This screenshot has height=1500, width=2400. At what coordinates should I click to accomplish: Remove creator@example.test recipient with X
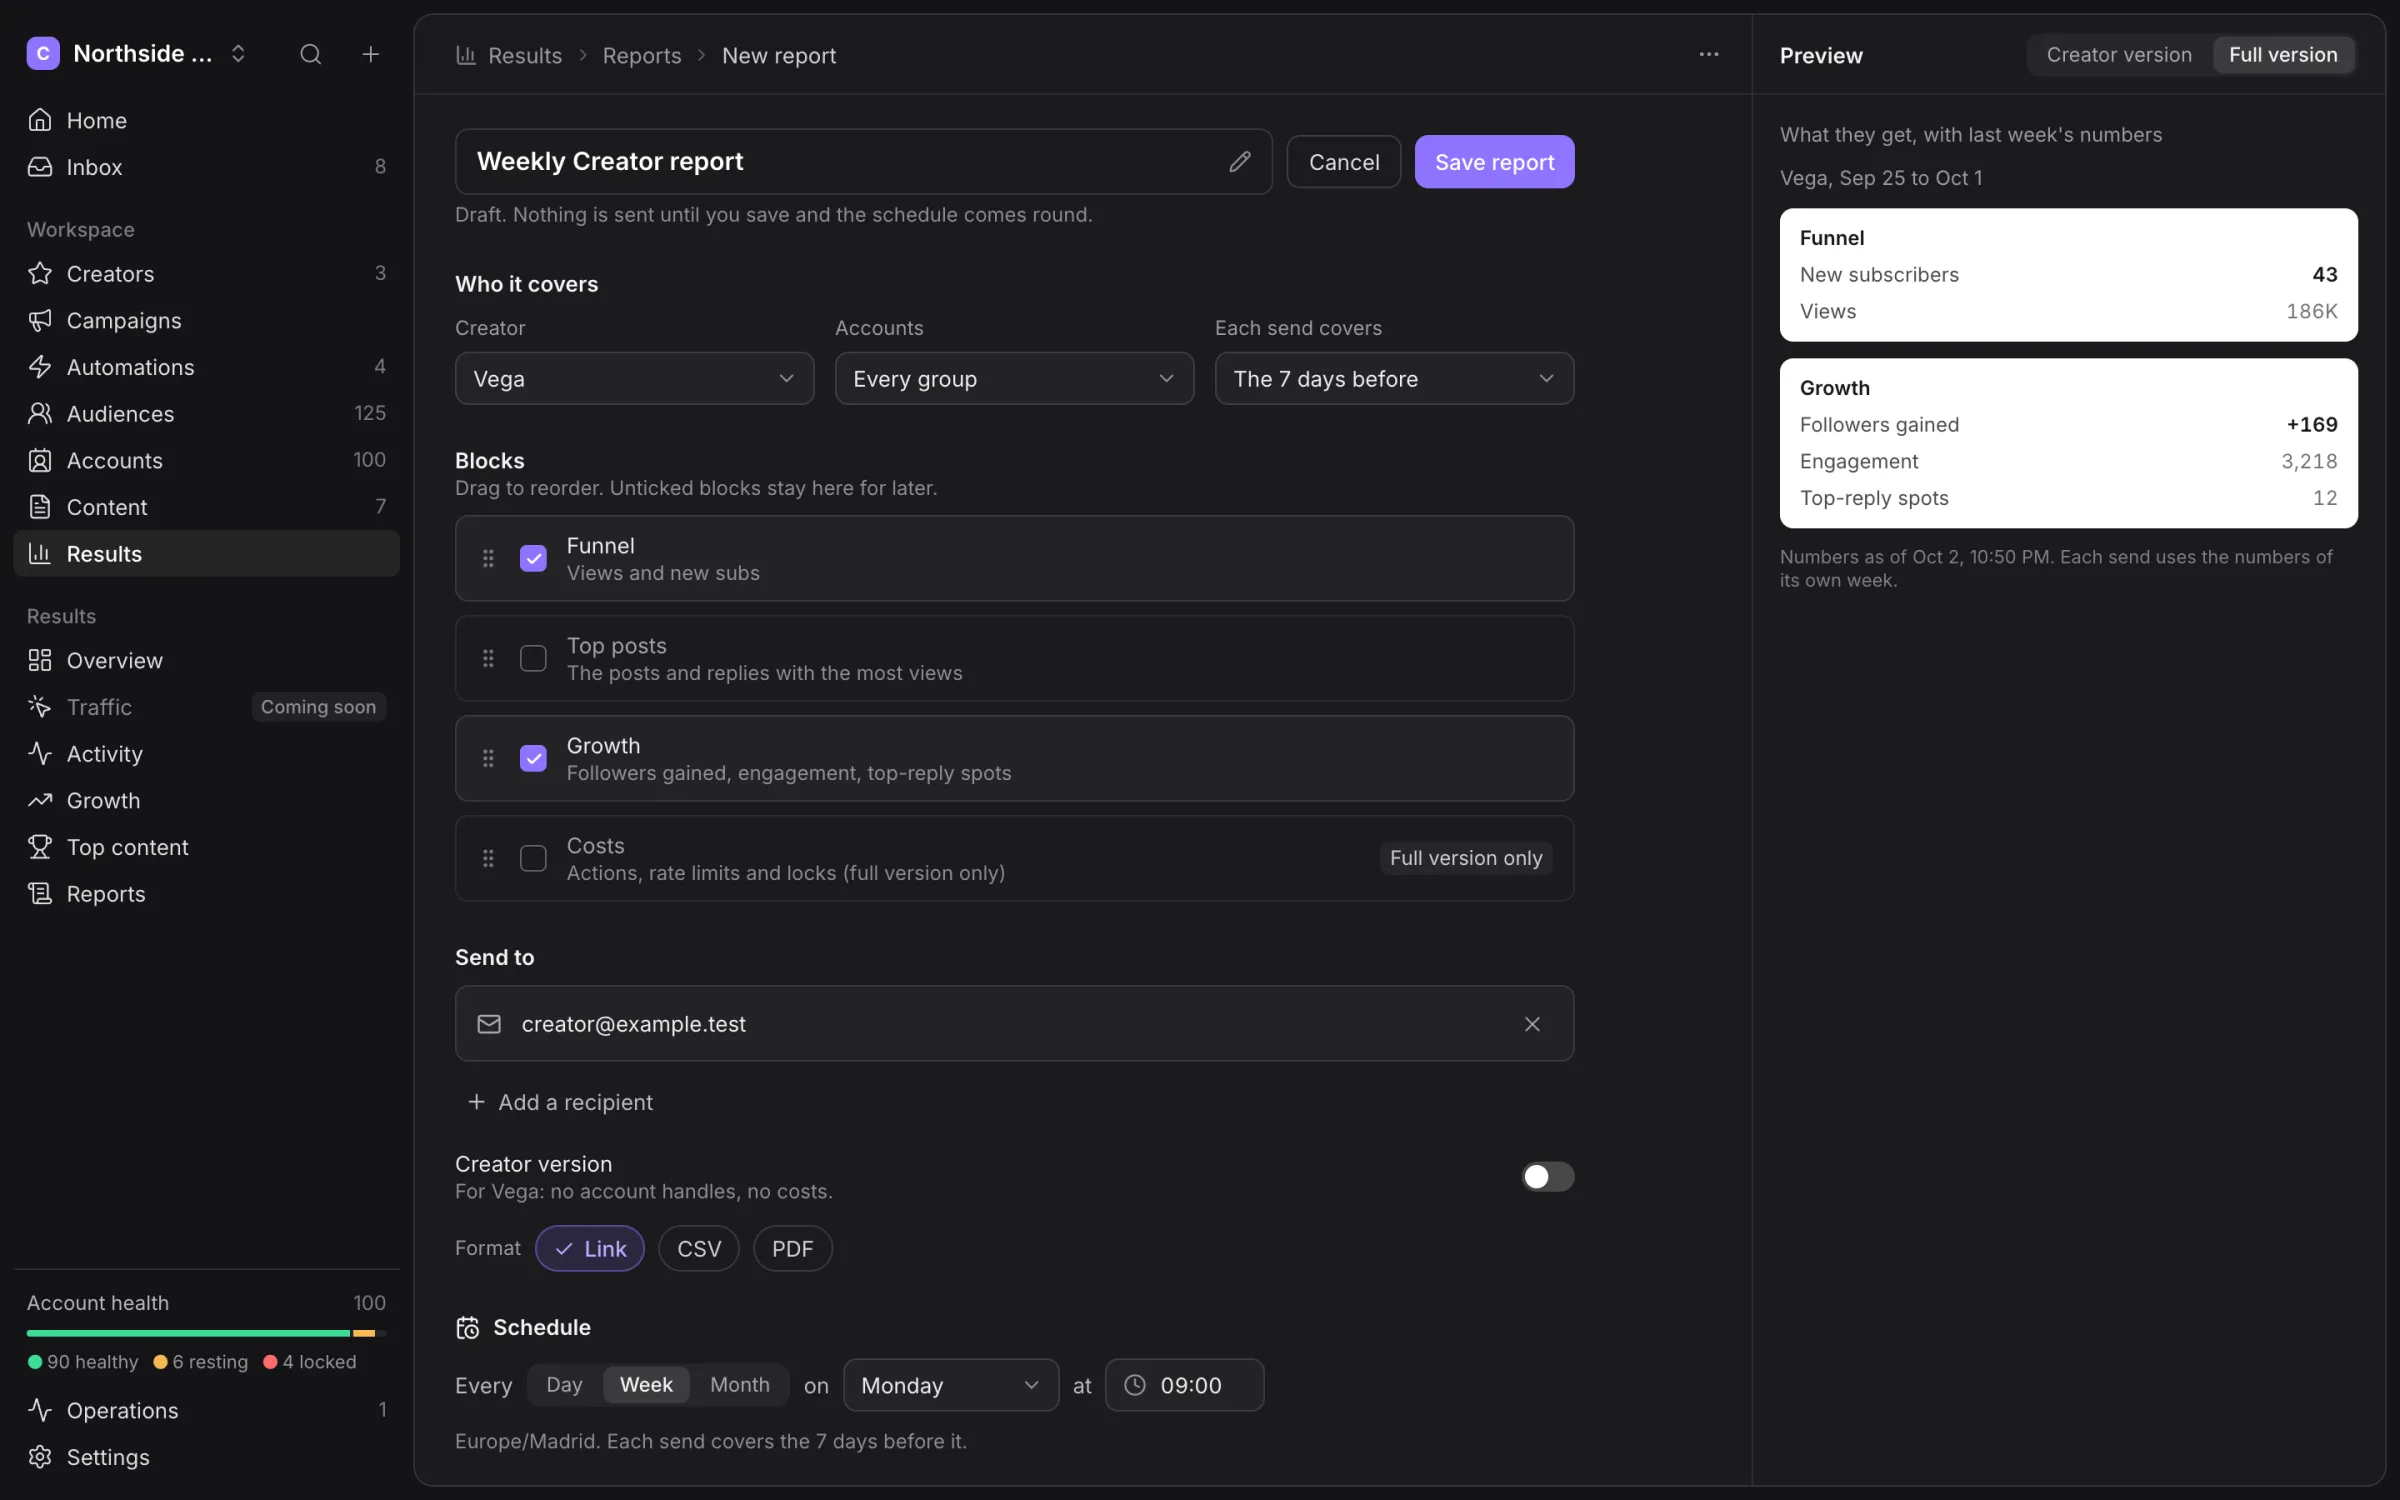coord(1532,1023)
